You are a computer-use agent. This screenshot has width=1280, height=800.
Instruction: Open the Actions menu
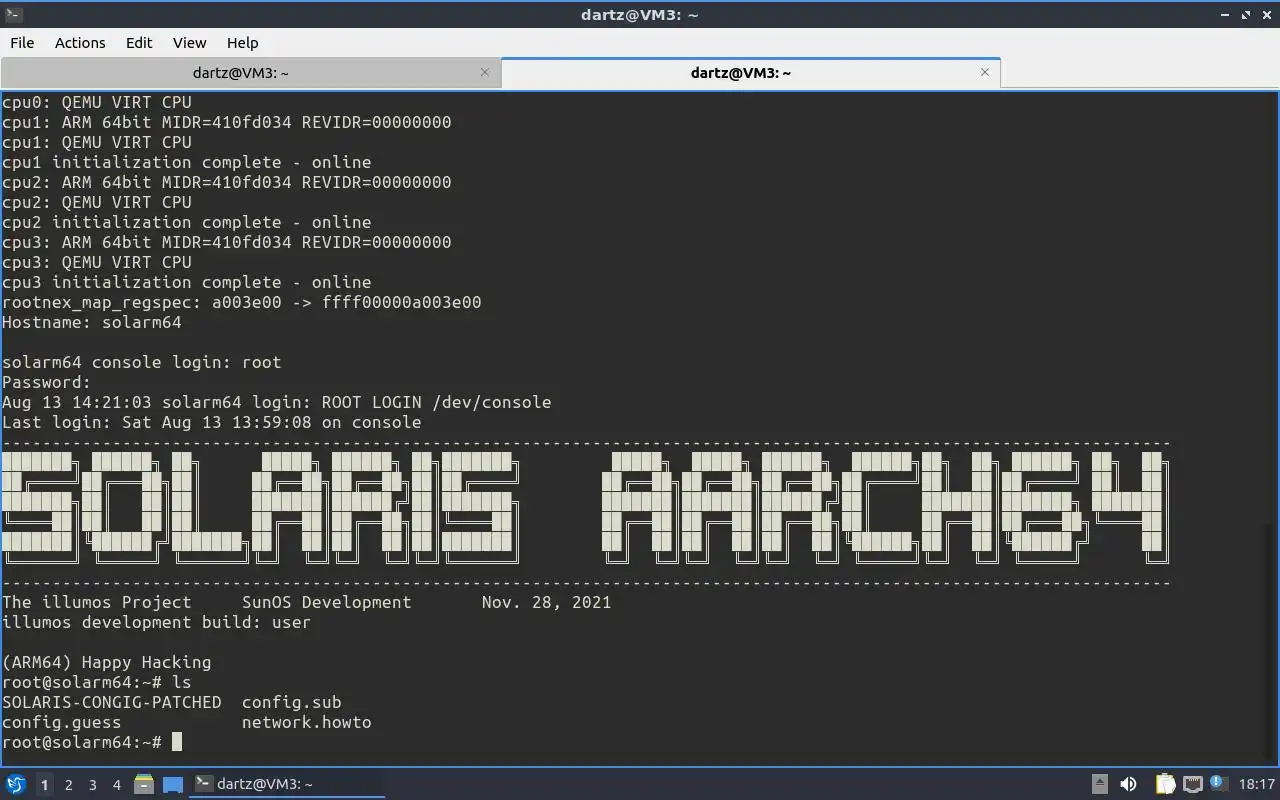[80, 42]
